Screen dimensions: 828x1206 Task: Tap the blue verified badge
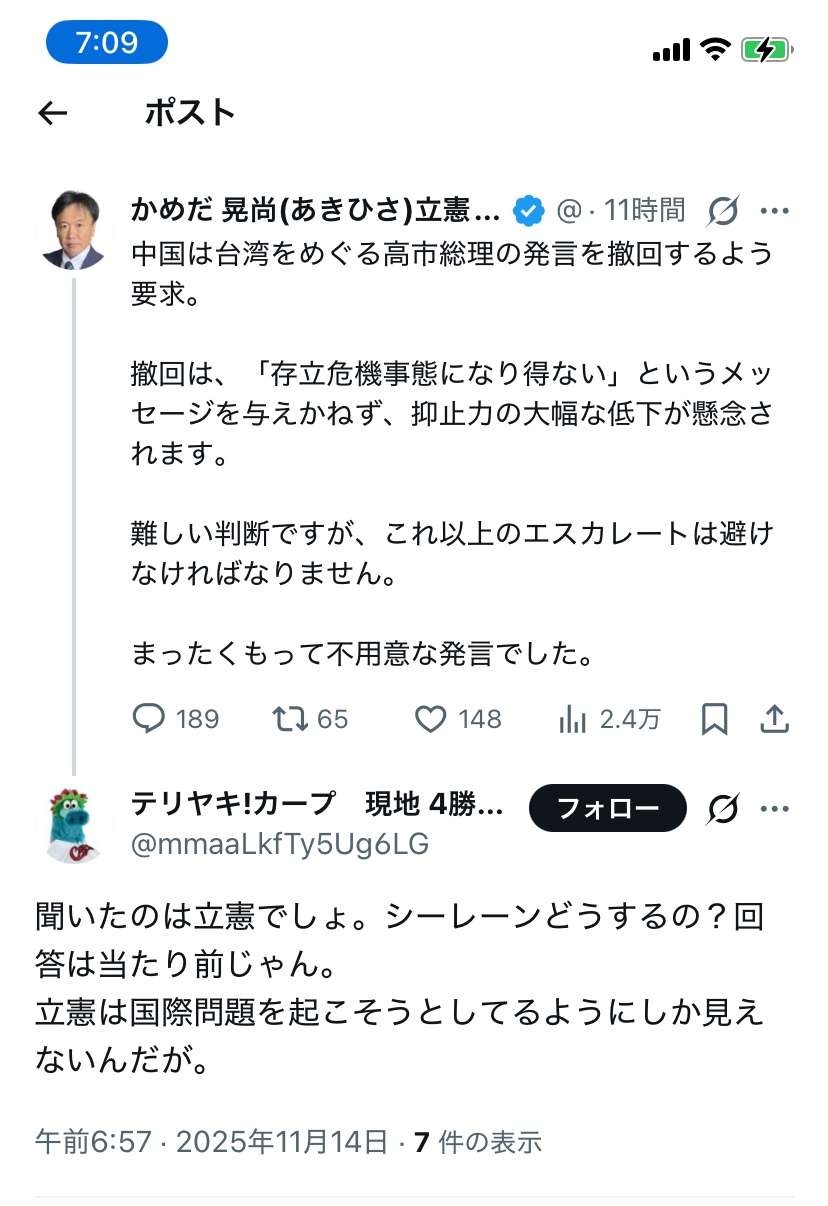(528, 211)
